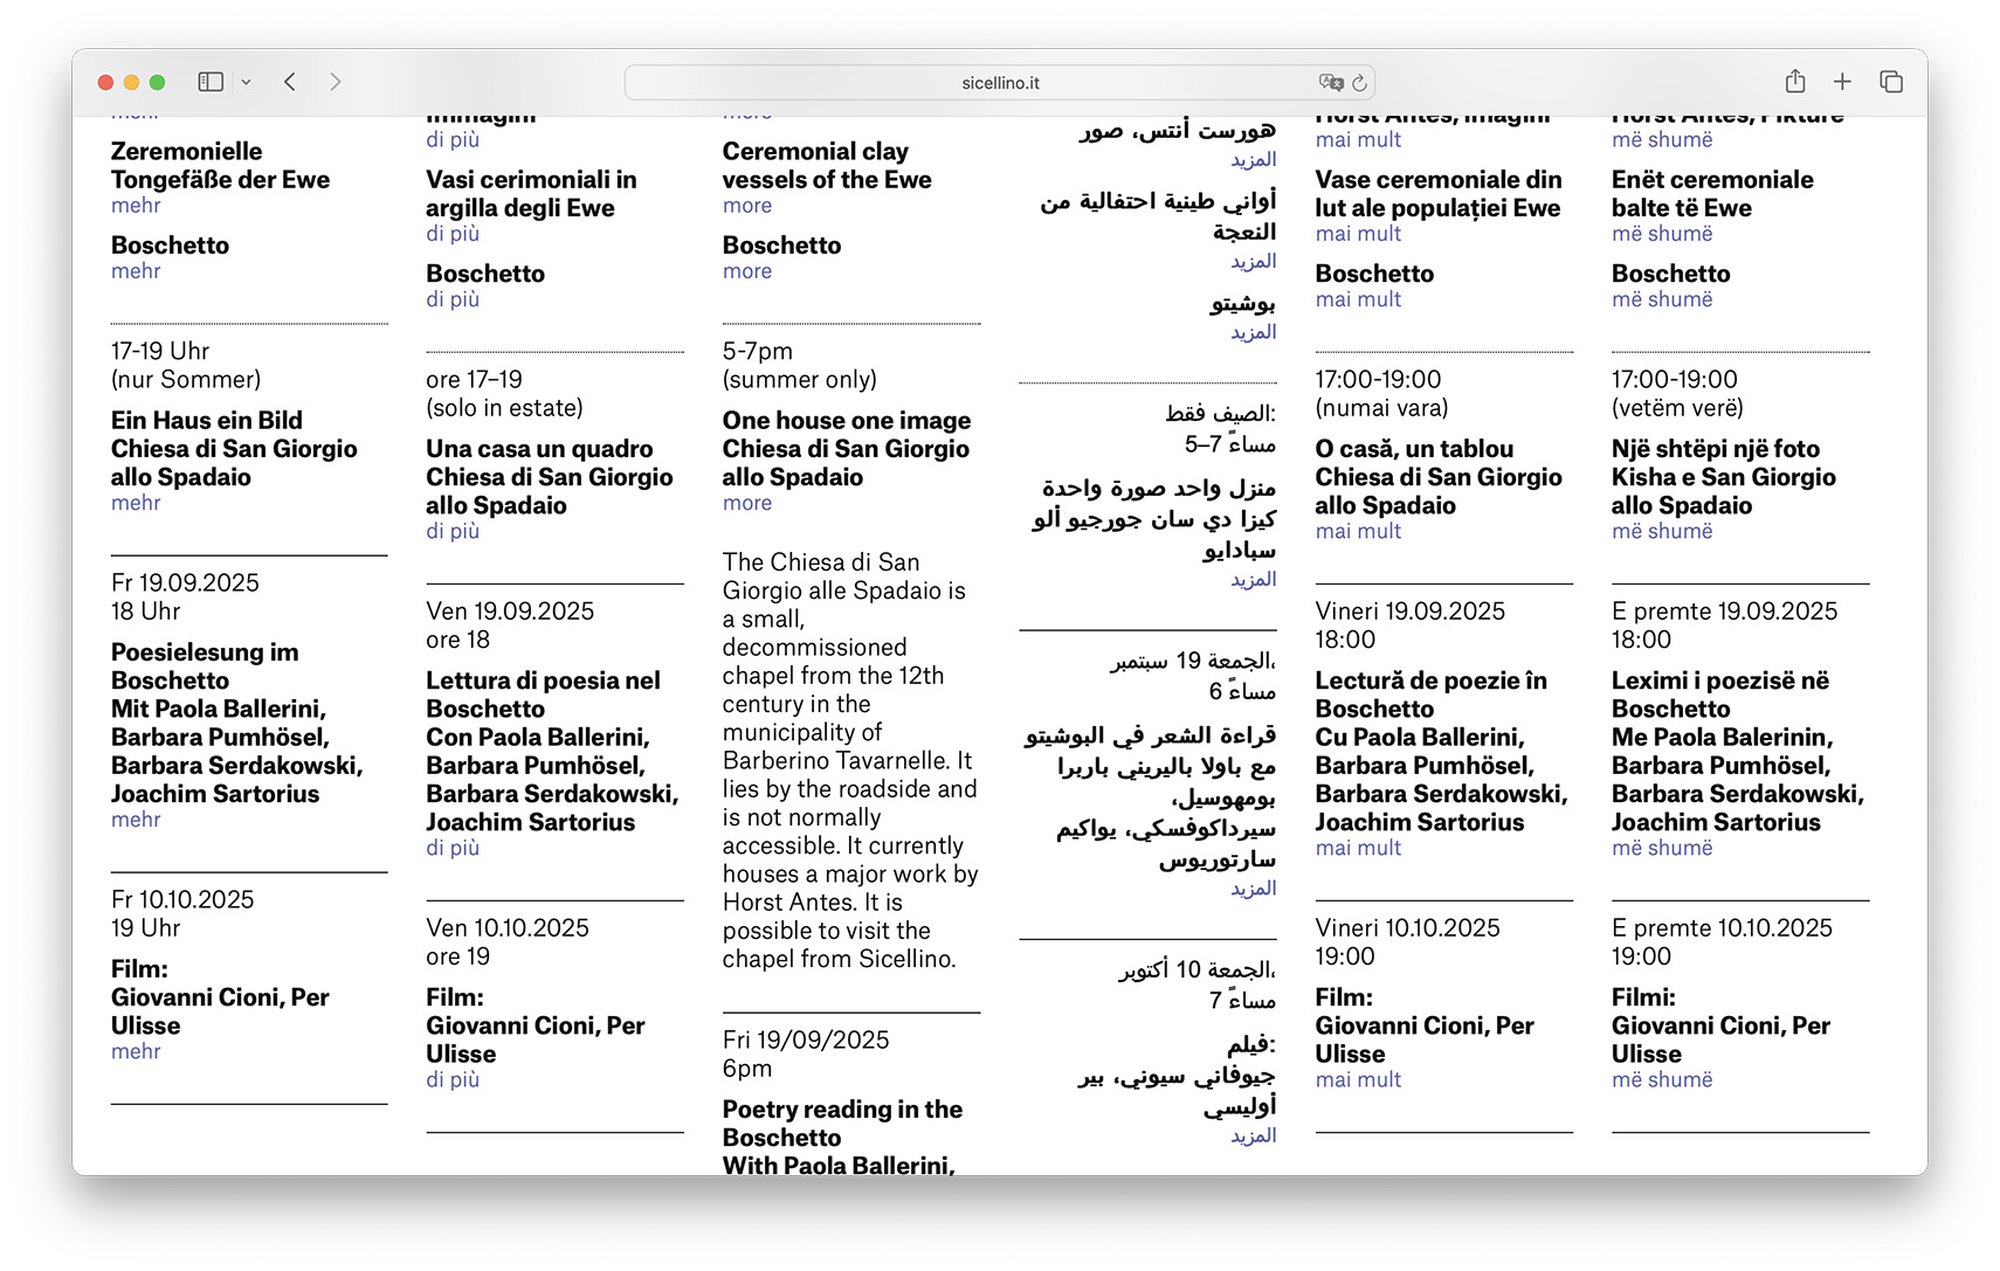Open 'di più' under Una casa un quadro
The image size is (2000, 1271).
tap(452, 531)
